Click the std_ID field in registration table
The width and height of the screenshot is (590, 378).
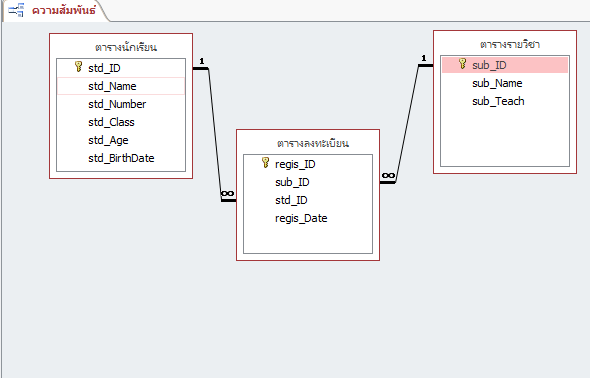coord(308,200)
